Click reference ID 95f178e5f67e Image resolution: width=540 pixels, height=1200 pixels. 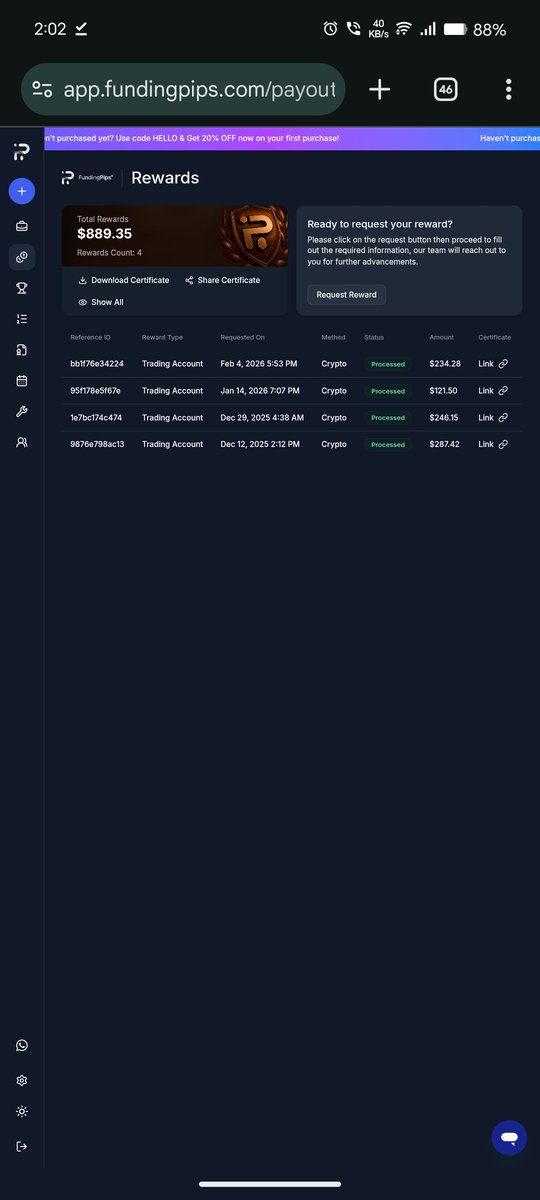95,391
